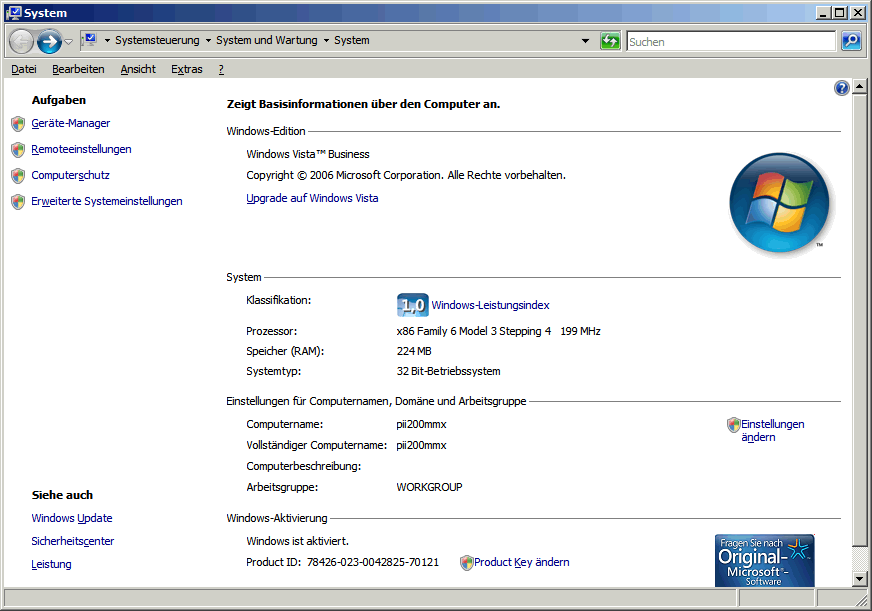Click the Windows Vista Business edition text
The width and height of the screenshot is (872, 611).
coord(308,154)
